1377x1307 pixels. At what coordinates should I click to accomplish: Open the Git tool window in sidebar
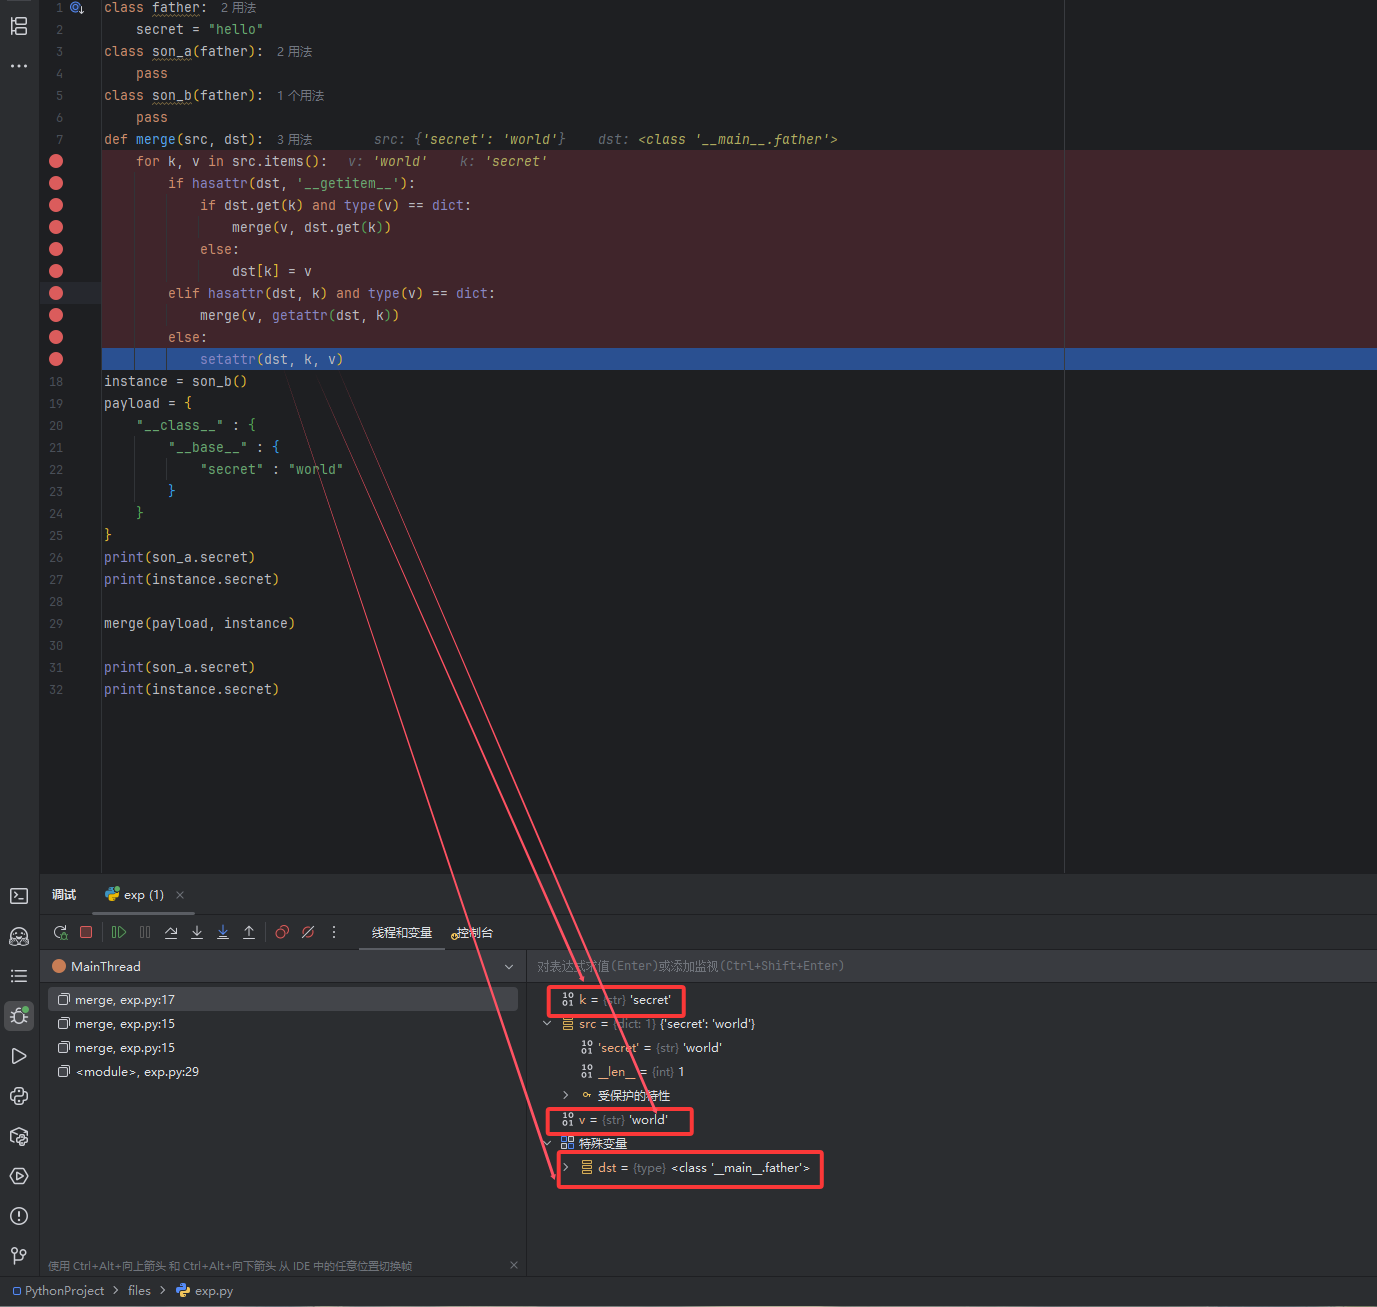18,1255
